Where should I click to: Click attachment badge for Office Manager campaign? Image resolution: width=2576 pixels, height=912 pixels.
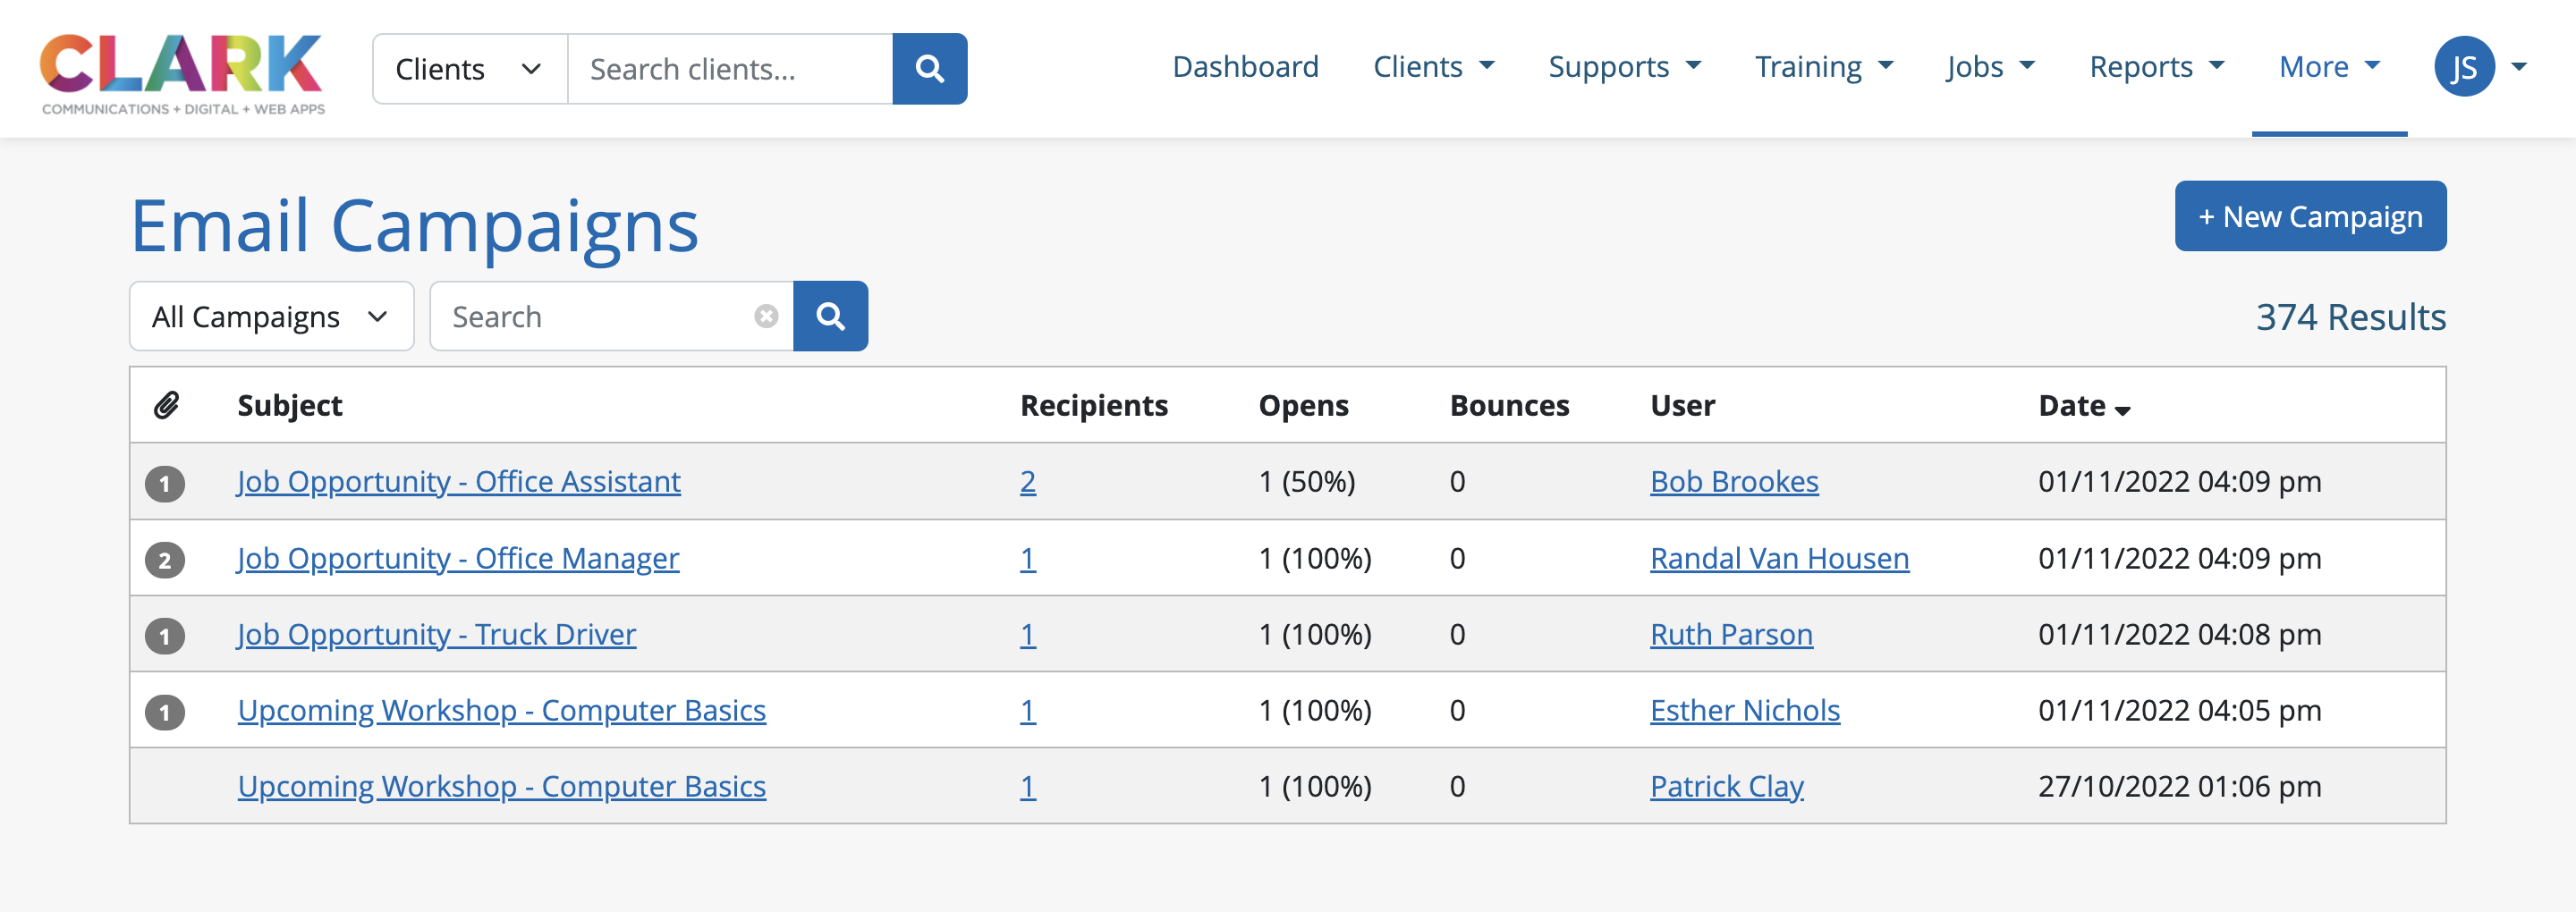[165, 560]
